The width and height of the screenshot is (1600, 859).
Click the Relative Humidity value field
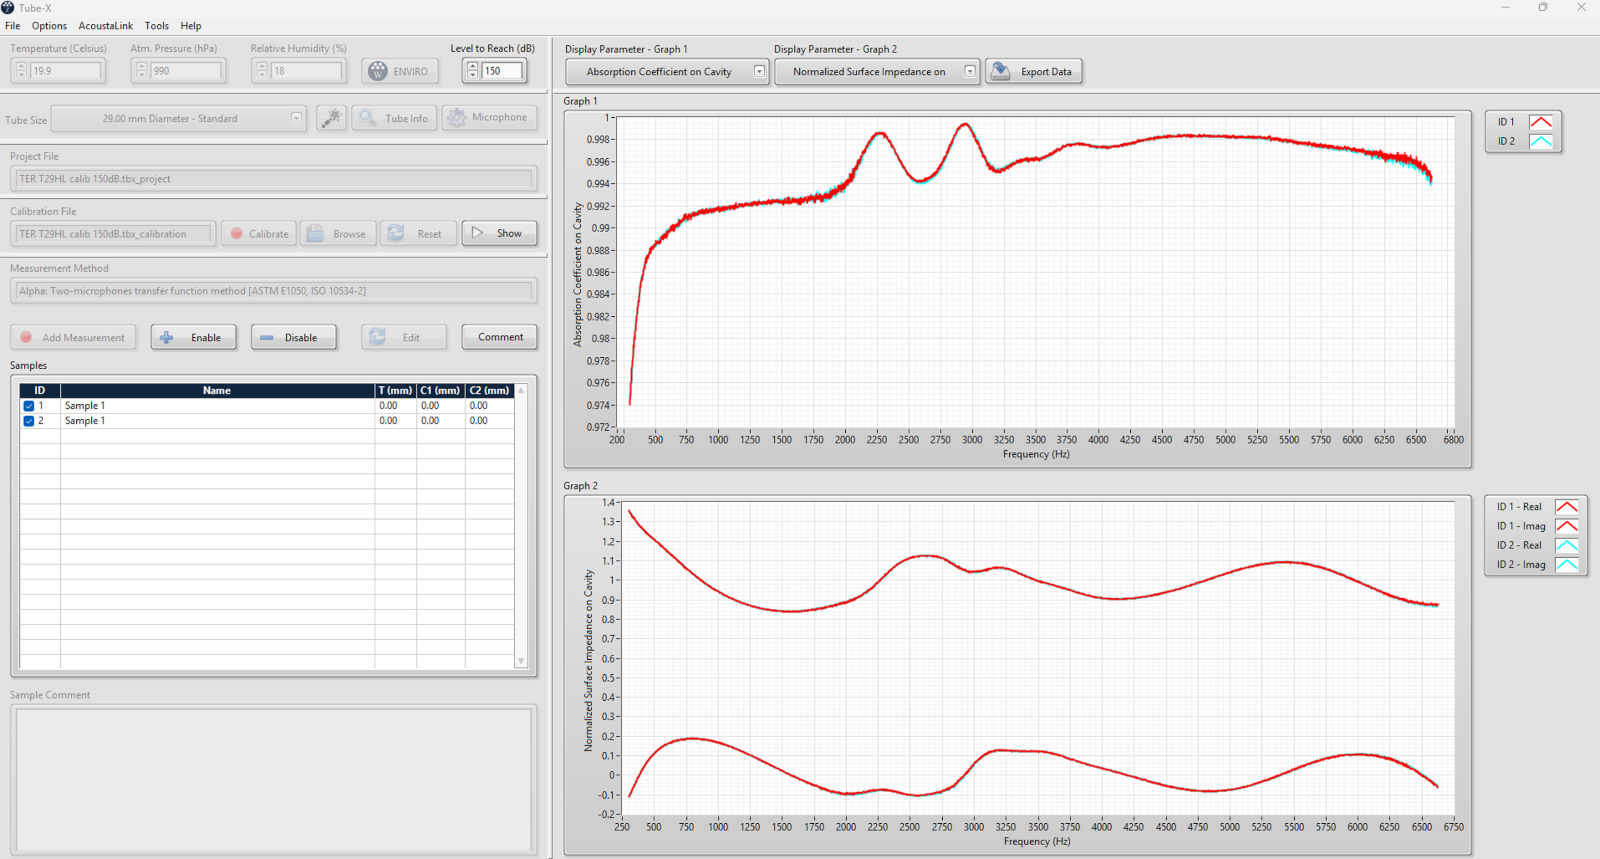click(307, 71)
